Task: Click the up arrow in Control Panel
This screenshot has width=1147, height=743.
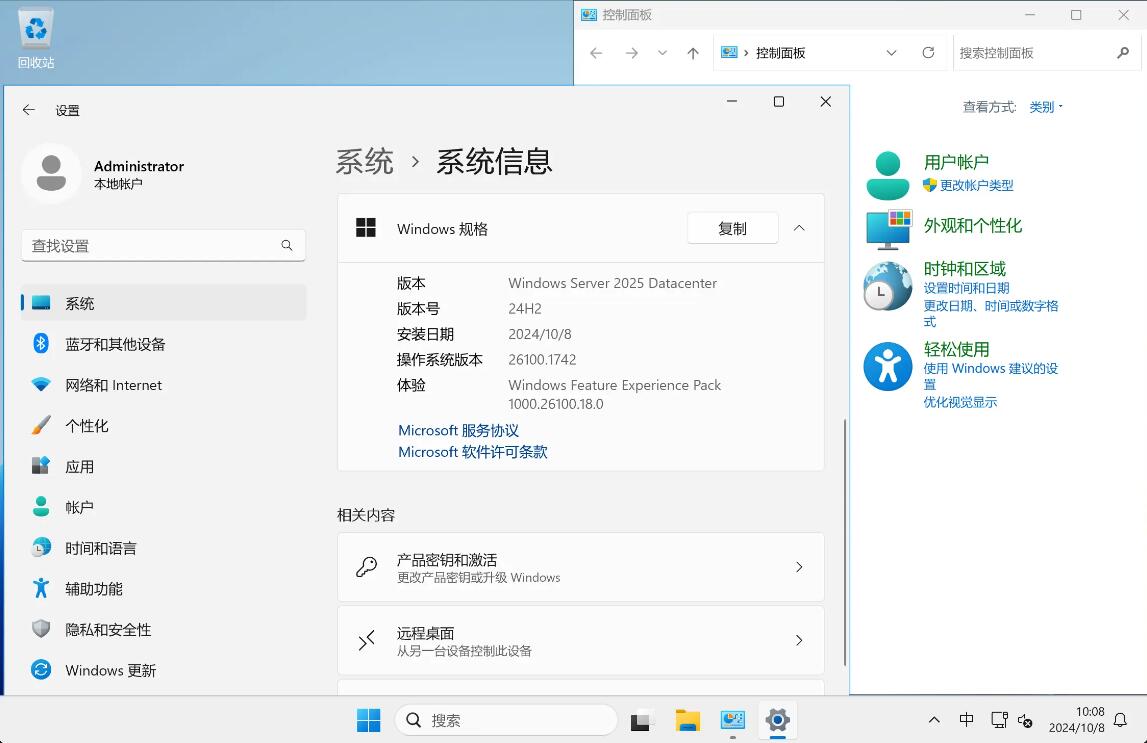Action: (693, 53)
